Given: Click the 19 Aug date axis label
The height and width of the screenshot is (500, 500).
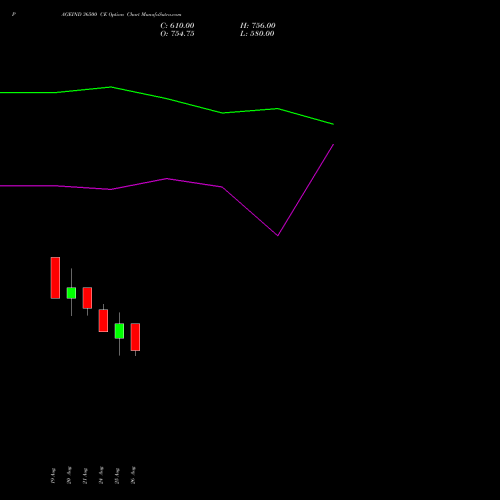Looking at the screenshot, I should (x=53, y=476).
